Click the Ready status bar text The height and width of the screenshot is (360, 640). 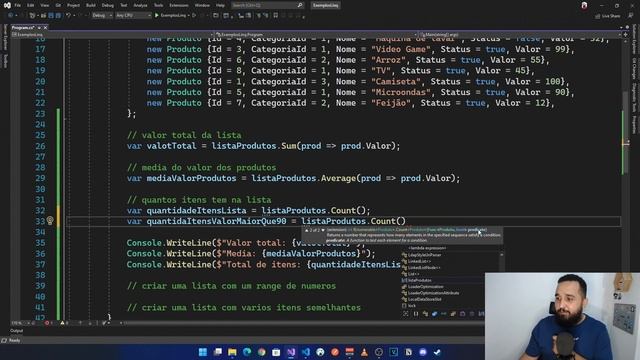(14, 340)
